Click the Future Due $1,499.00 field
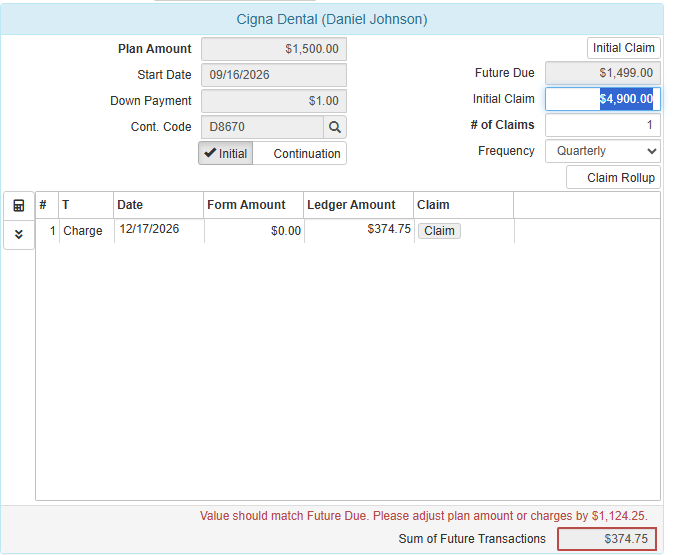 click(602, 73)
